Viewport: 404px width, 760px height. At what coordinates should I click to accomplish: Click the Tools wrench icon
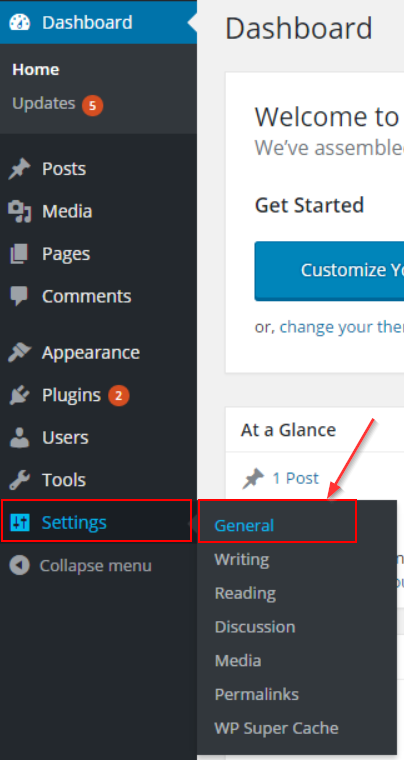19,480
